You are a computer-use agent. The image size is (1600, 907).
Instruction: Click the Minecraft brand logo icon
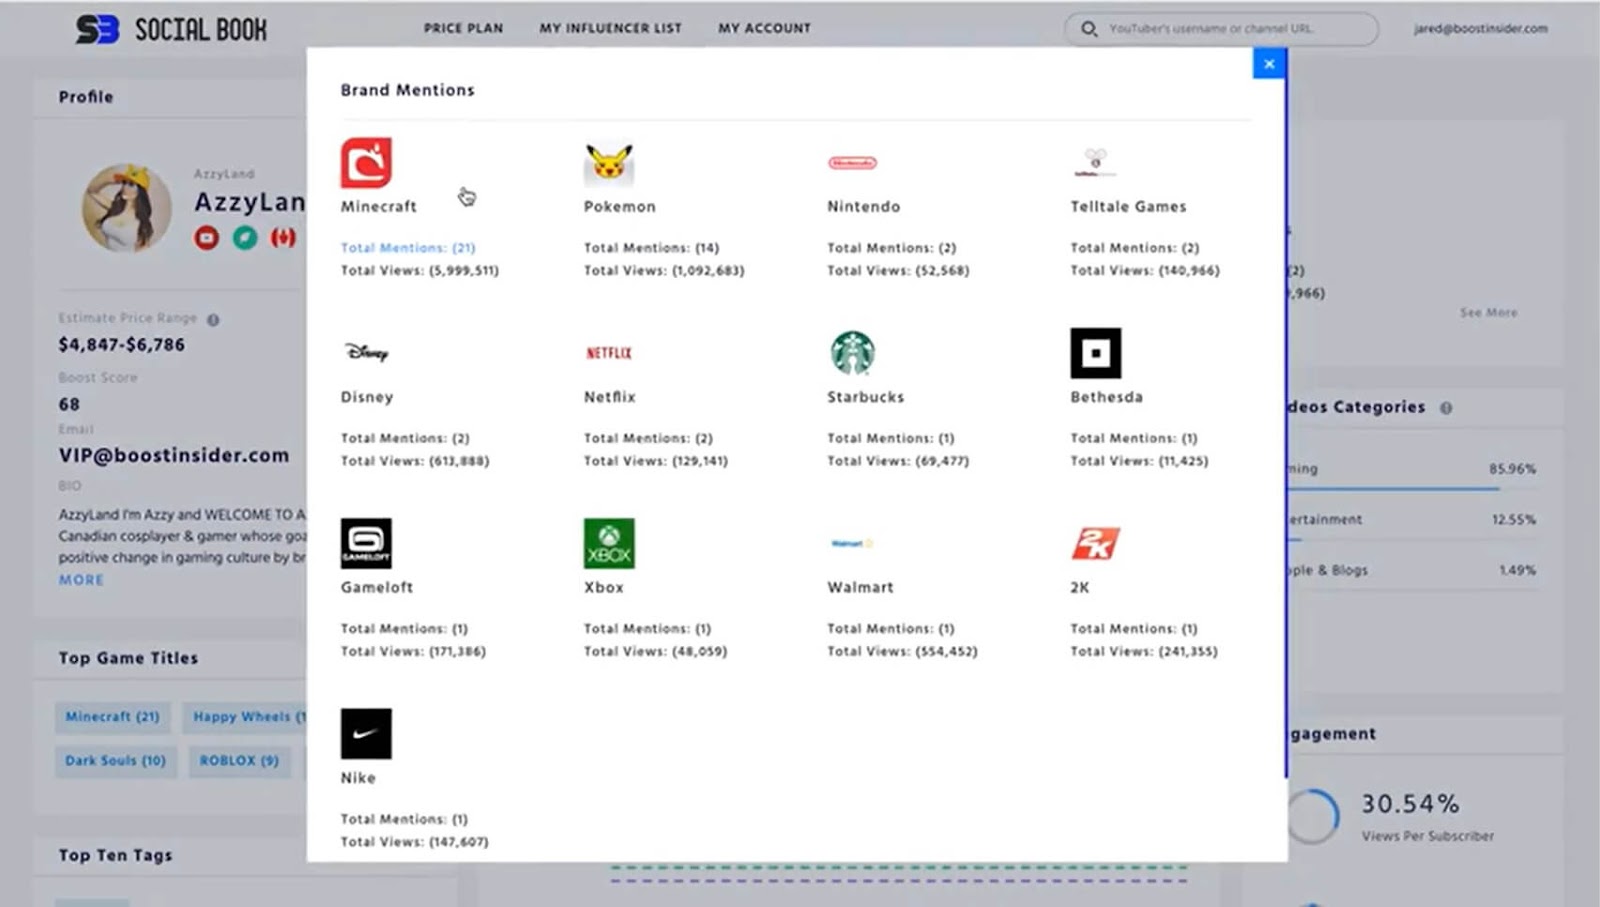point(366,163)
